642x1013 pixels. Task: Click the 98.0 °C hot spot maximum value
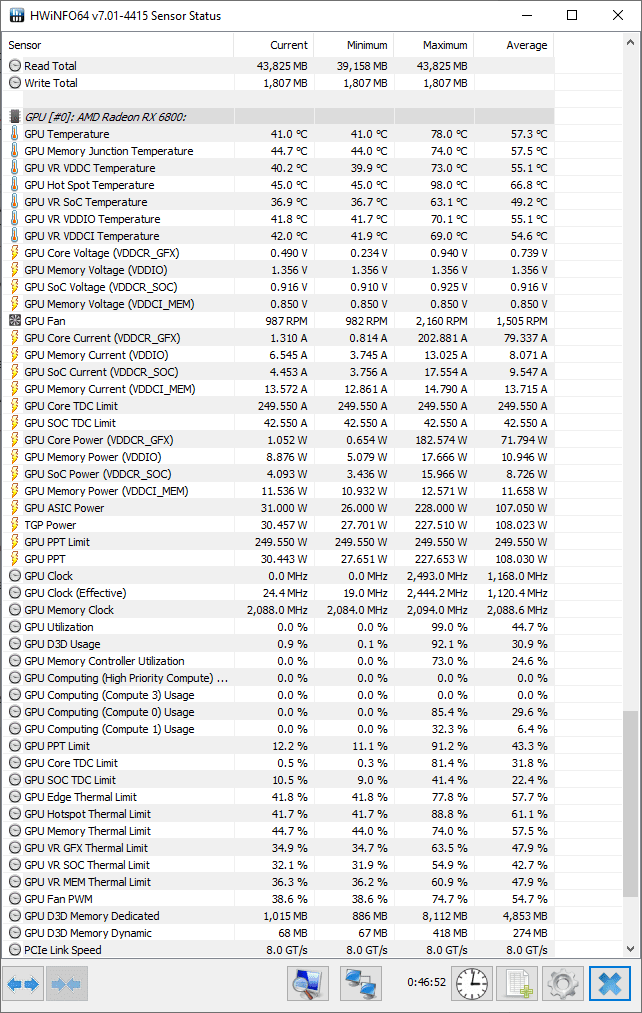(449, 185)
